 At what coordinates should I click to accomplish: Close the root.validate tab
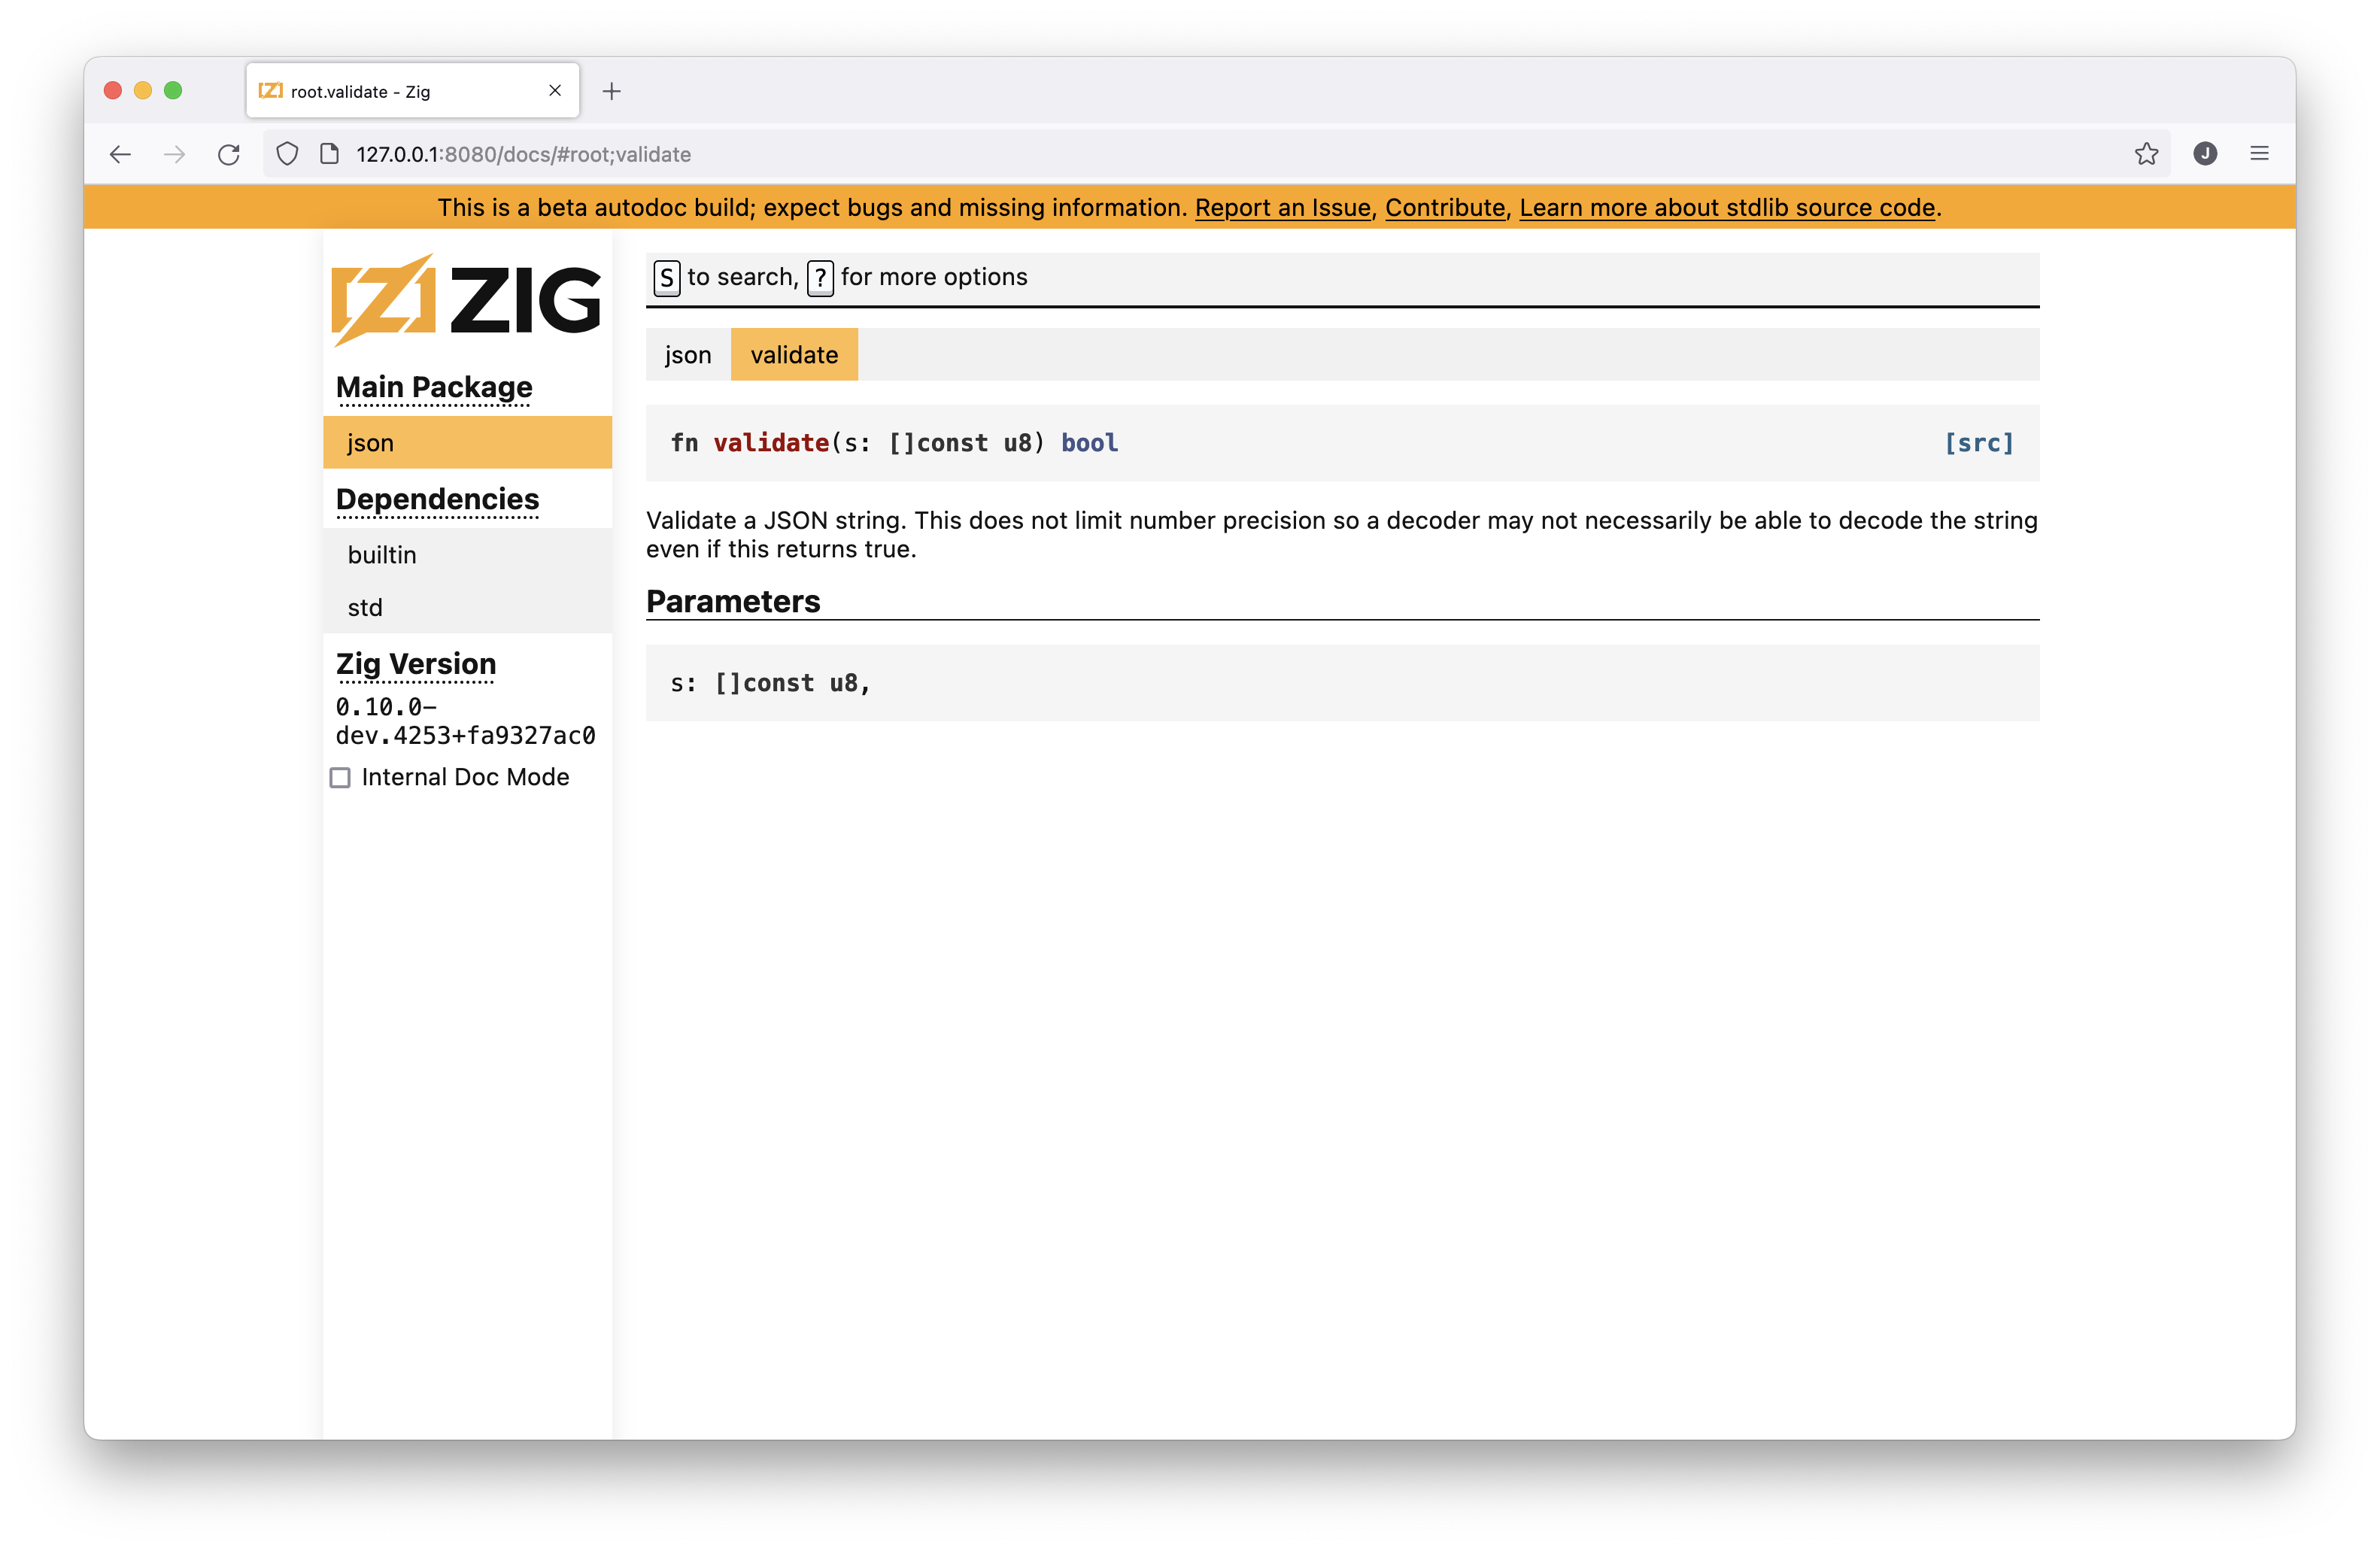click(555, 91)
